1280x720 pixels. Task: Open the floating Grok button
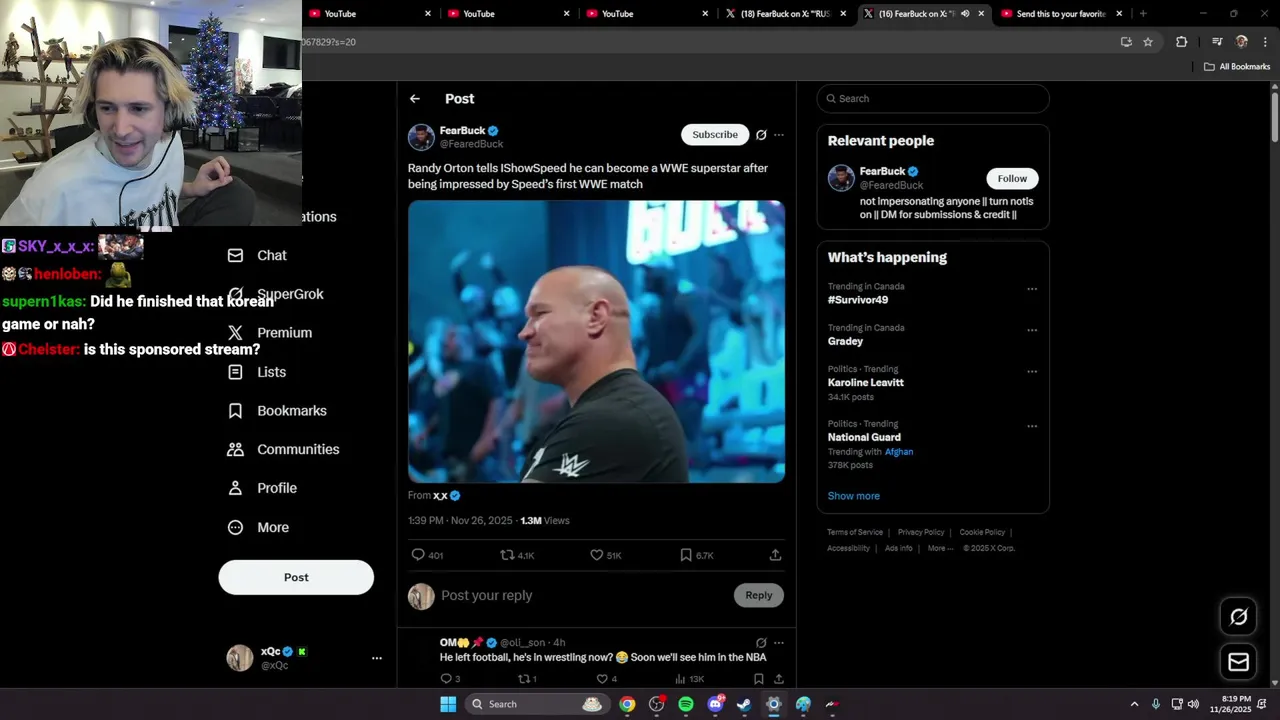(1238, 617)
